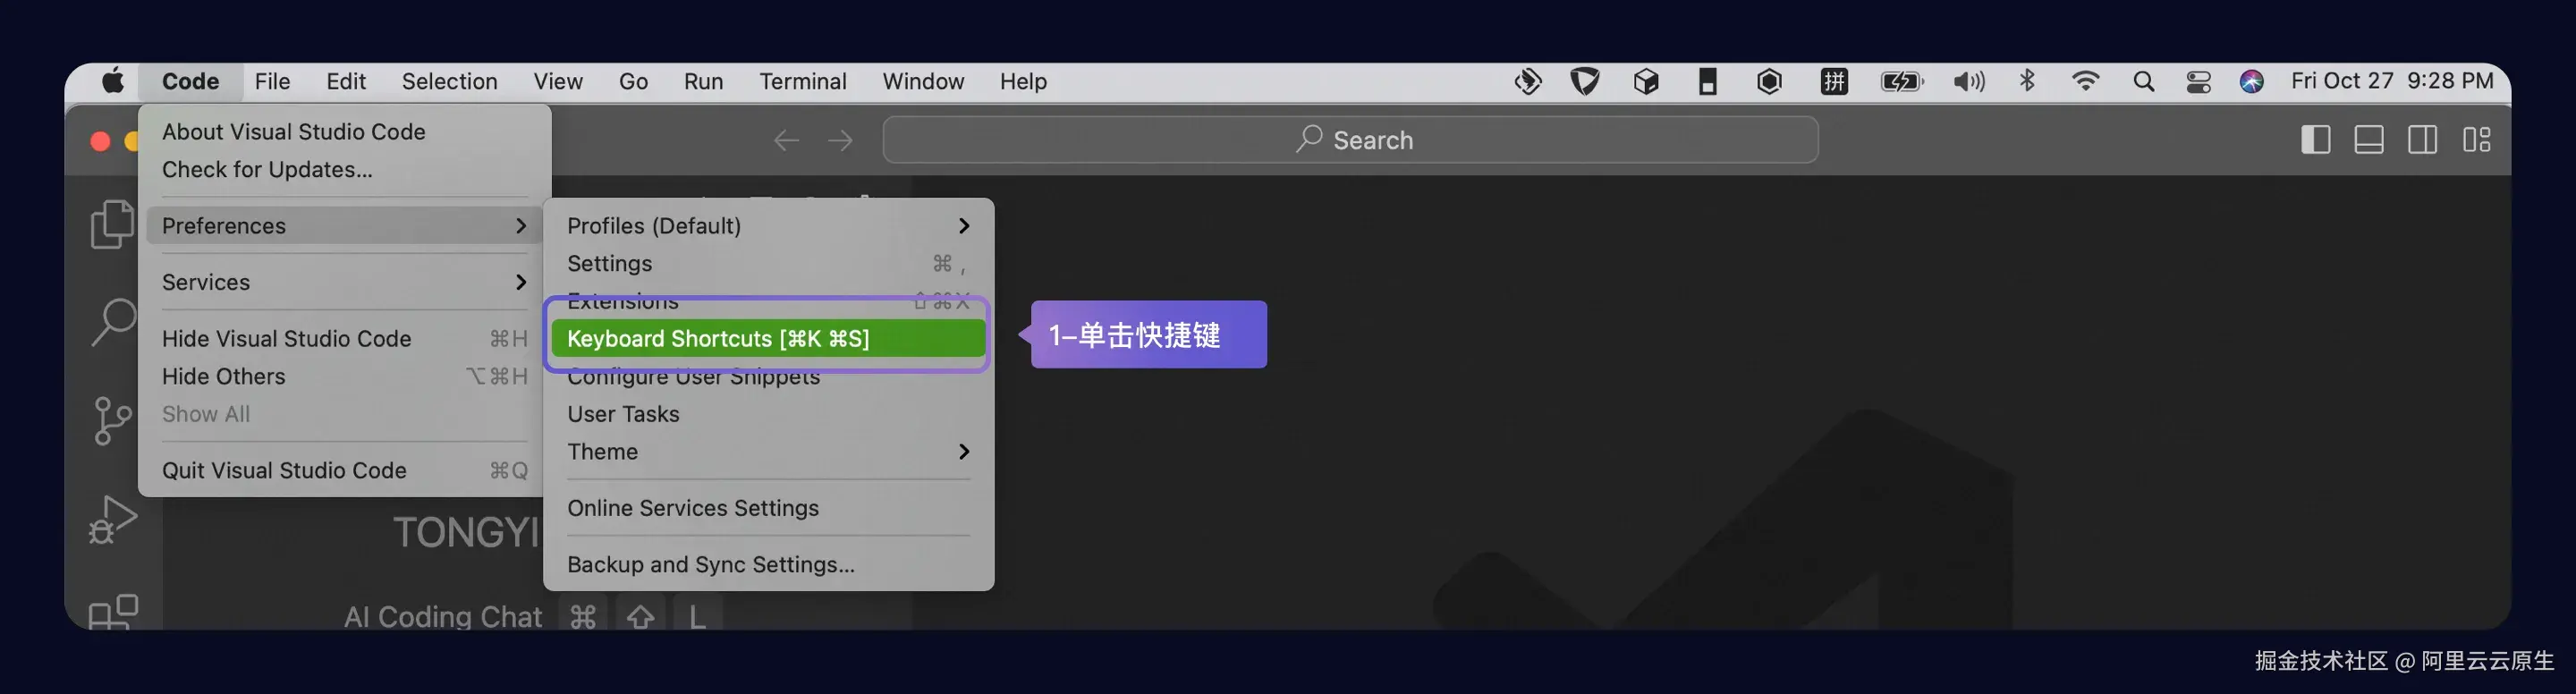Open the Go menu
Screen dimensions: 2576x694
pyautogui.click(x=633, y=81)
